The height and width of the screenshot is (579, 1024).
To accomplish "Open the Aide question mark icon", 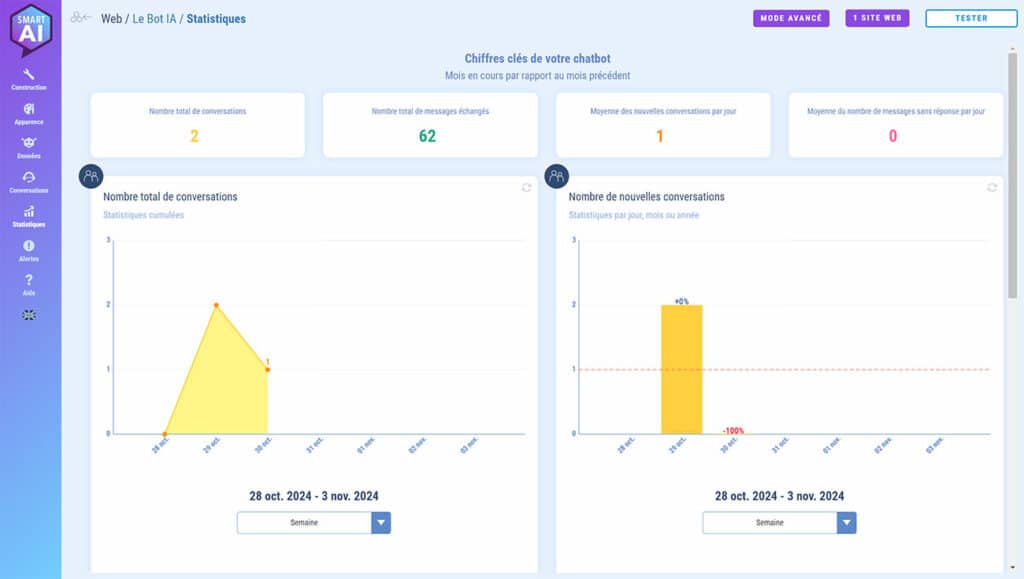I will coord(29,281).
